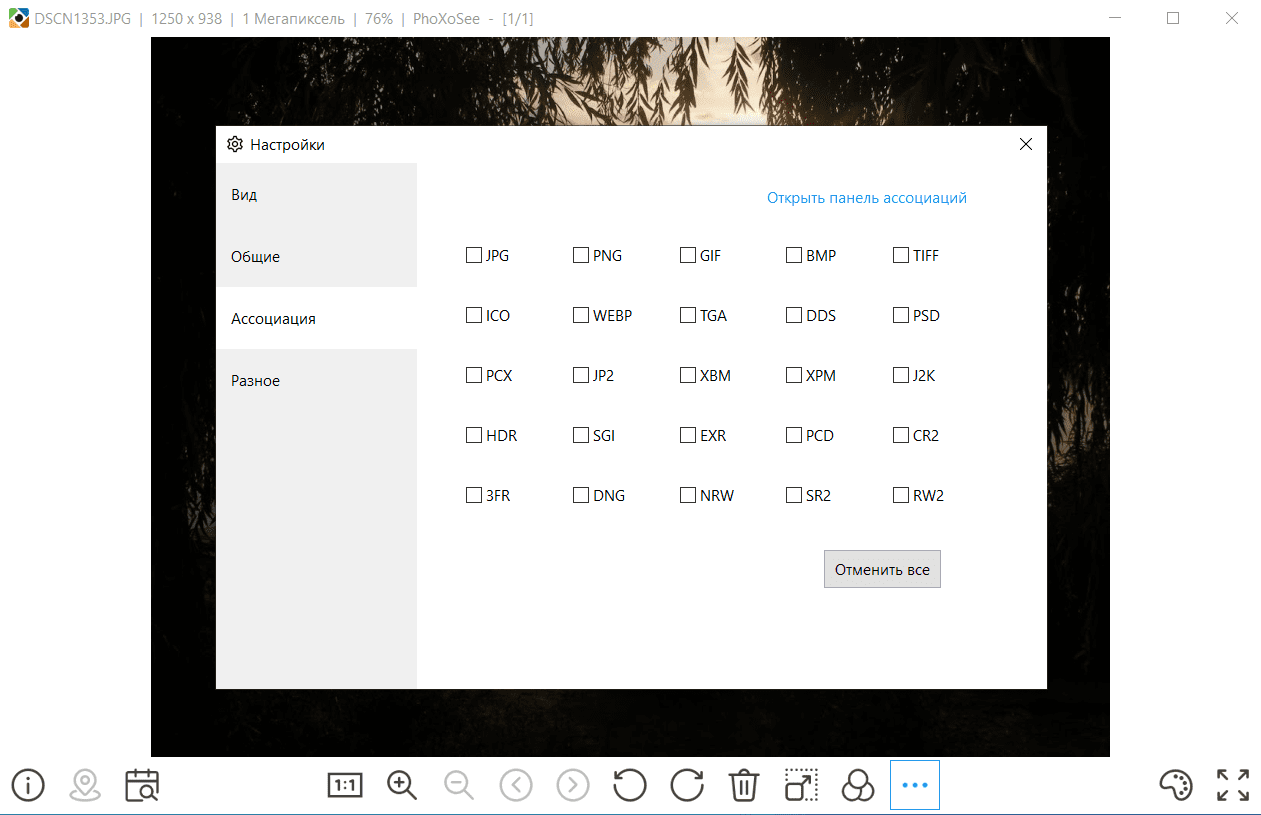The height and width of the screenshot is (815, 1261).
Task: Tick the 3FR checkbox
Action: [474, 495]
